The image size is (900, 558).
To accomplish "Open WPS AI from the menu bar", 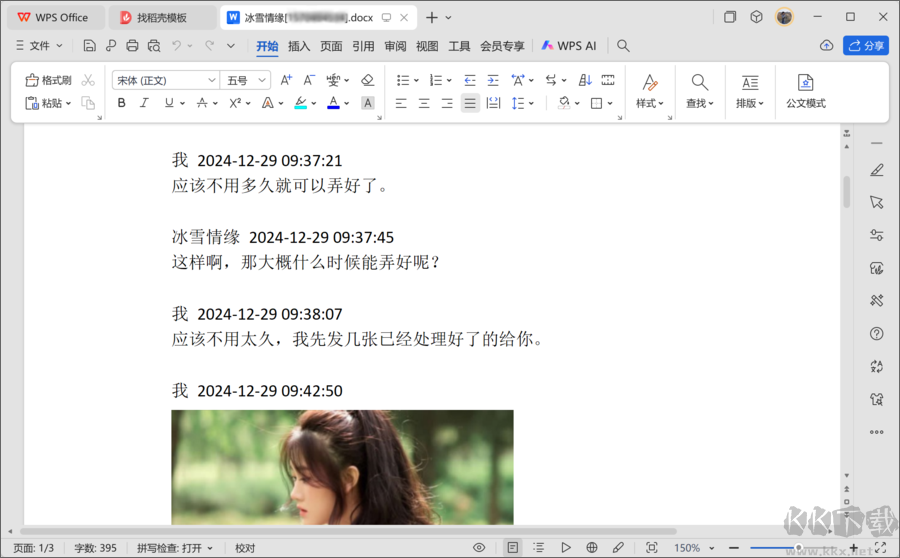I will [x=569, y=46].
